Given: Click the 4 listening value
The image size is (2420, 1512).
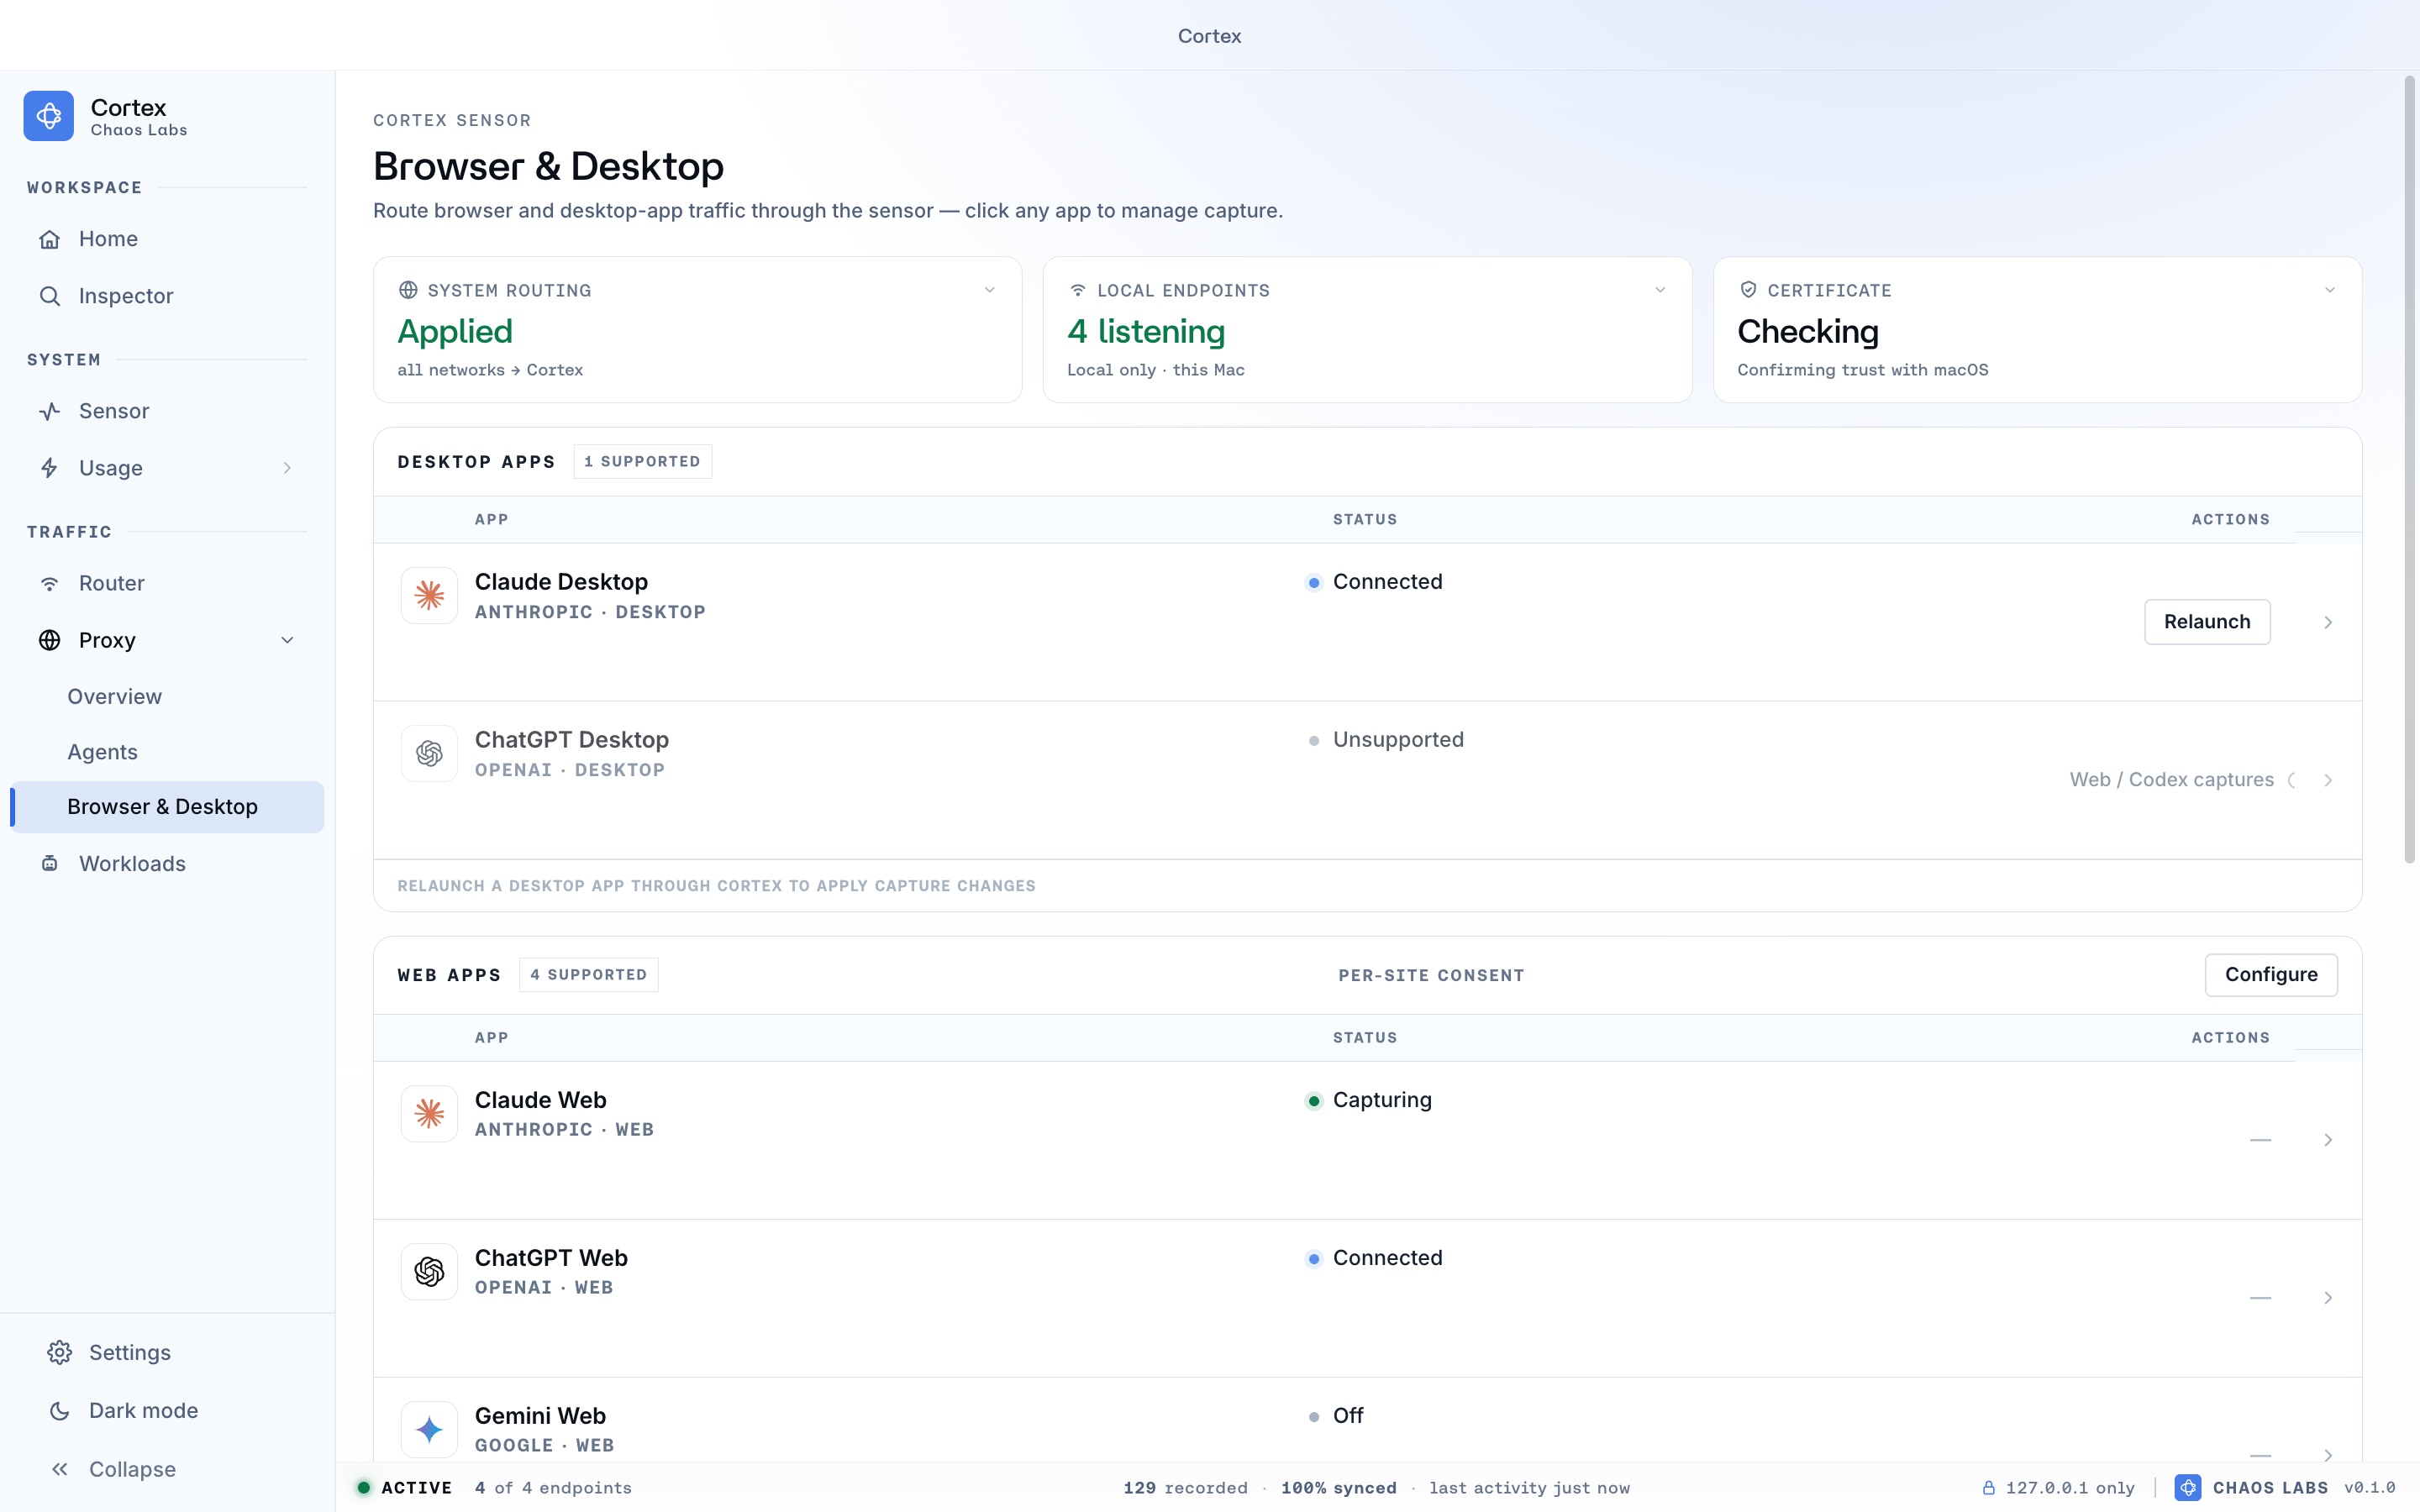Looking at the screenshot, I should click(1146, 332).
